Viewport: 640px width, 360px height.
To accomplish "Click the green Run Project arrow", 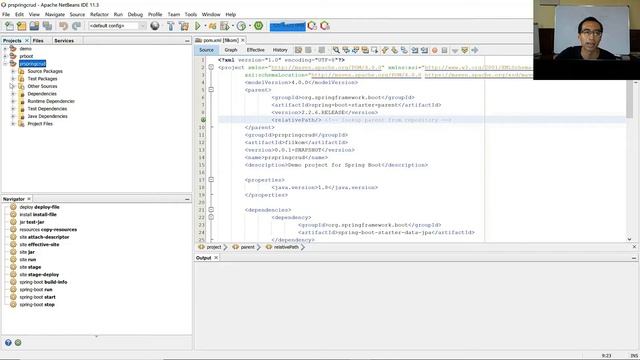I will click(198, 26).
